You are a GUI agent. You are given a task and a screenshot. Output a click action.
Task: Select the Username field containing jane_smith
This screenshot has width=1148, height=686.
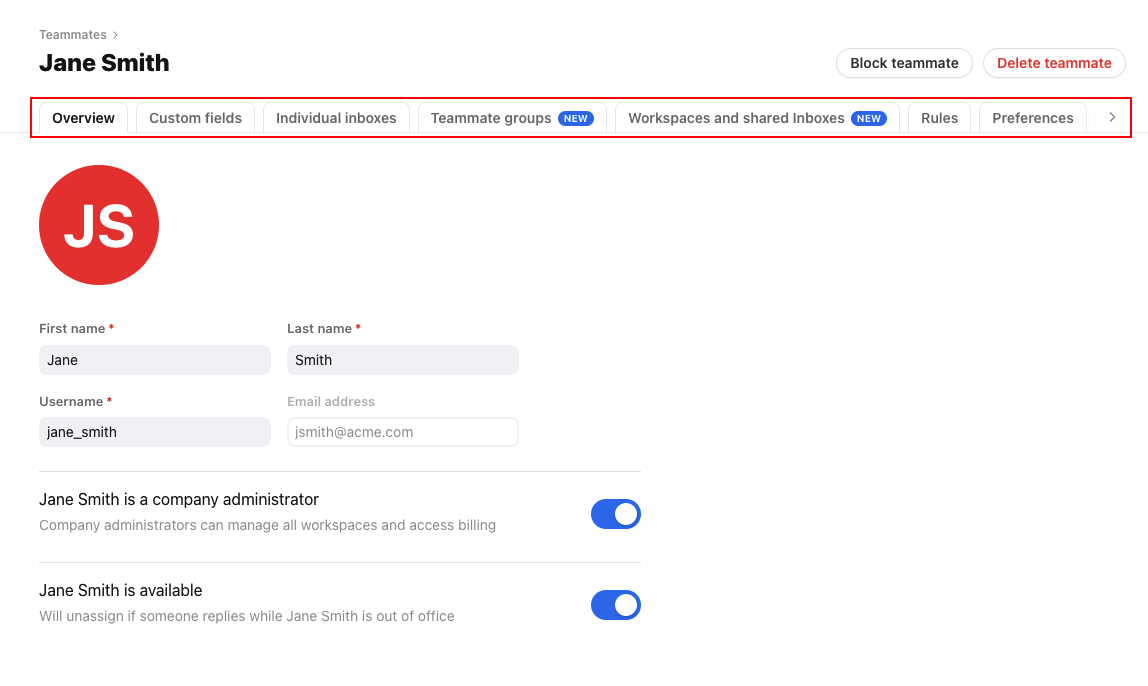(x=154, y=432)
